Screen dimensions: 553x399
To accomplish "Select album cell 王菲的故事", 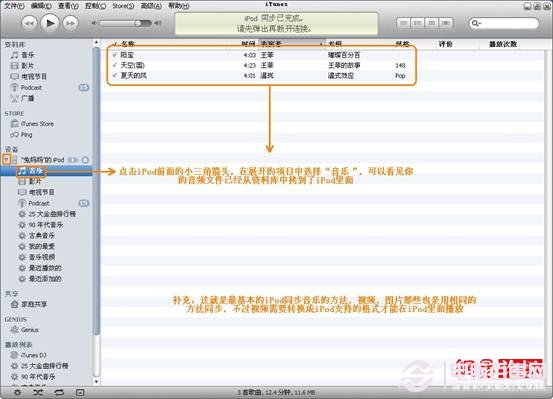I will [x=344, y=65].
